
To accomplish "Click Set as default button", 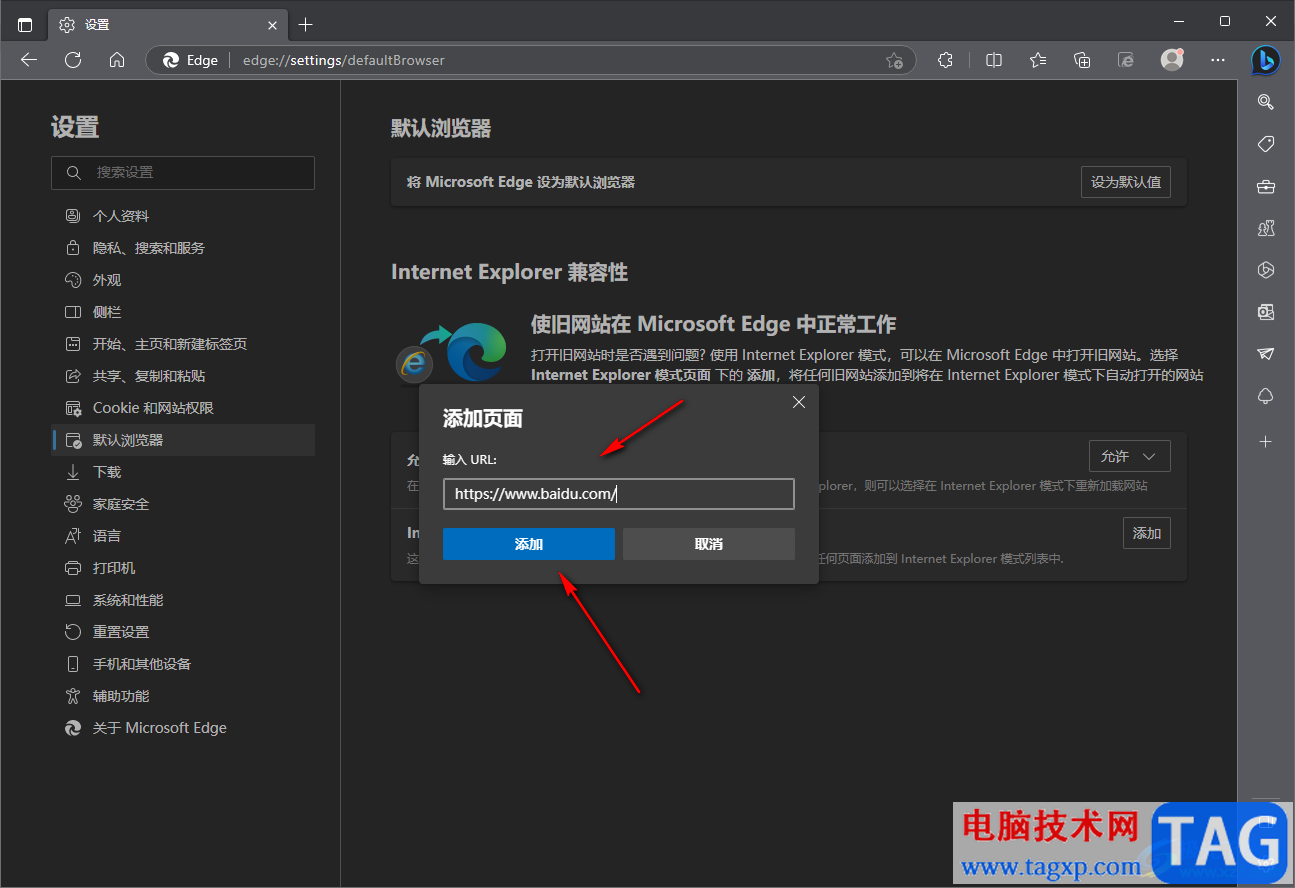I will coord(1125,182).
